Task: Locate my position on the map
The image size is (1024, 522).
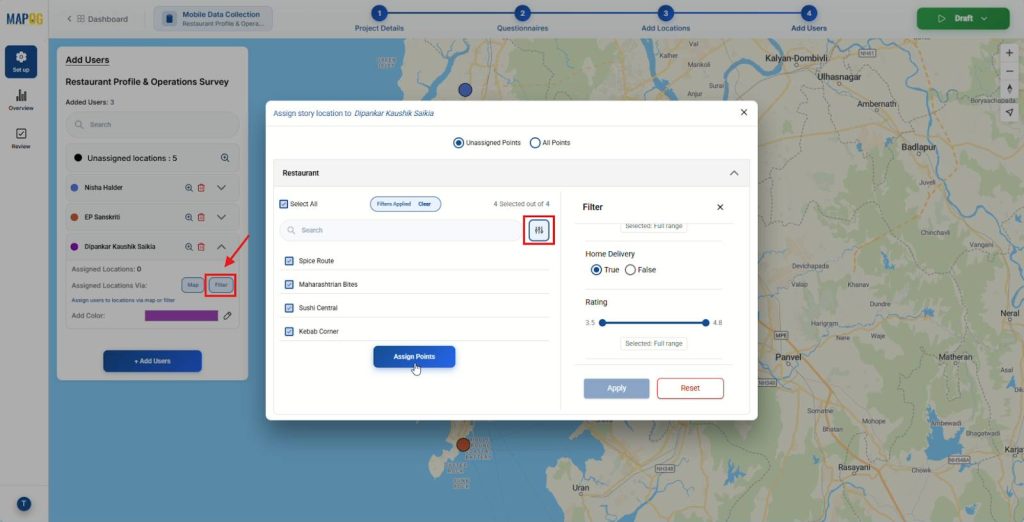Action: (1010, 112)
